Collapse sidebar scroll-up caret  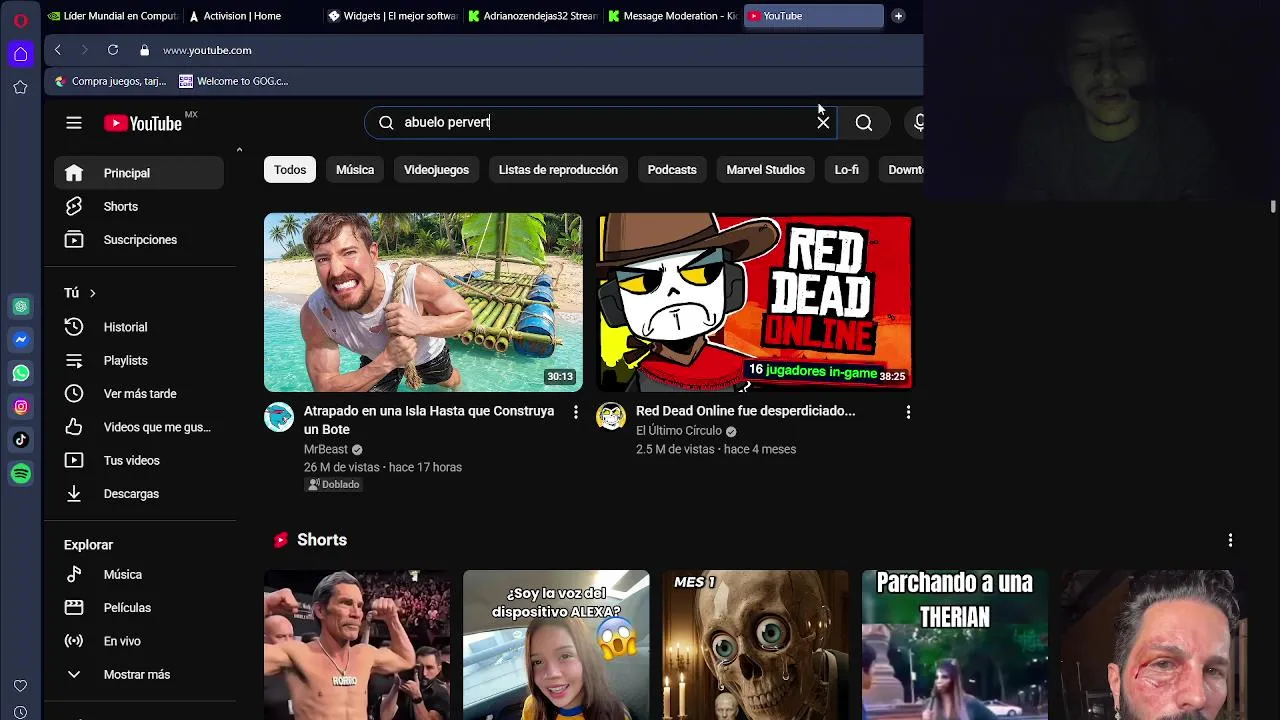click(239, 150)
